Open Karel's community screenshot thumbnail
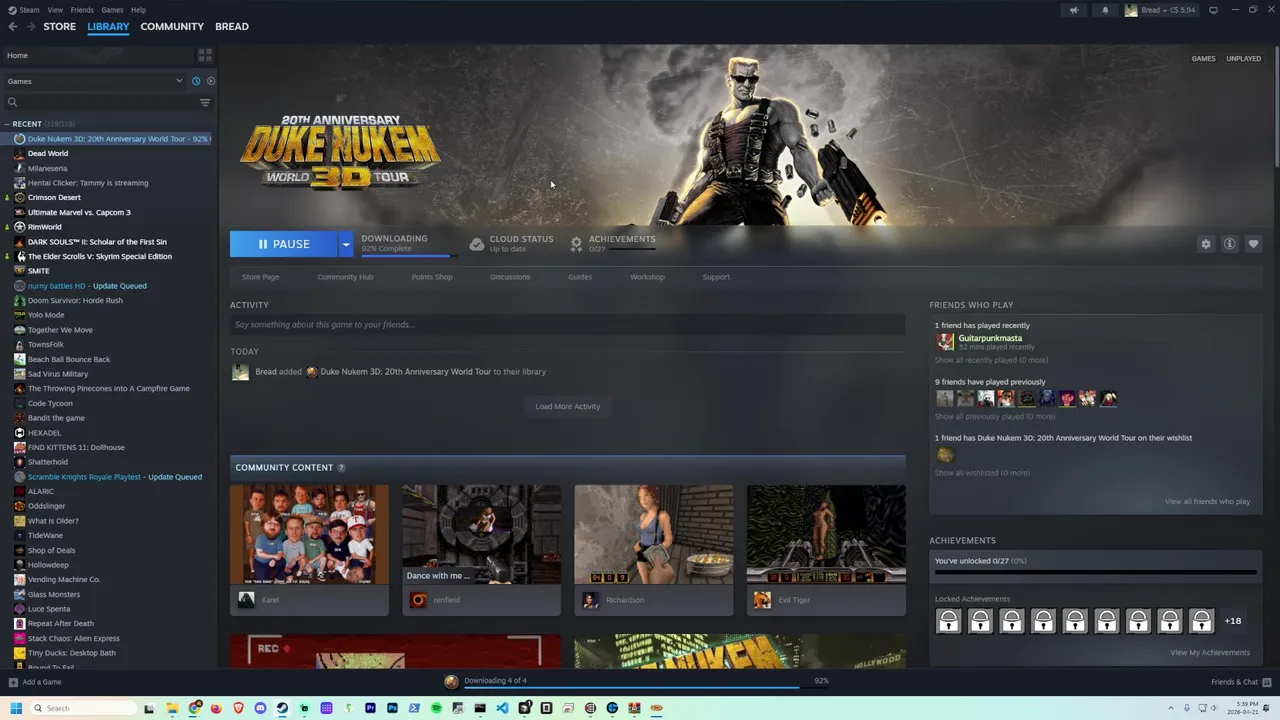Screen dimensions: 1280x720 (x=309, y=534)
